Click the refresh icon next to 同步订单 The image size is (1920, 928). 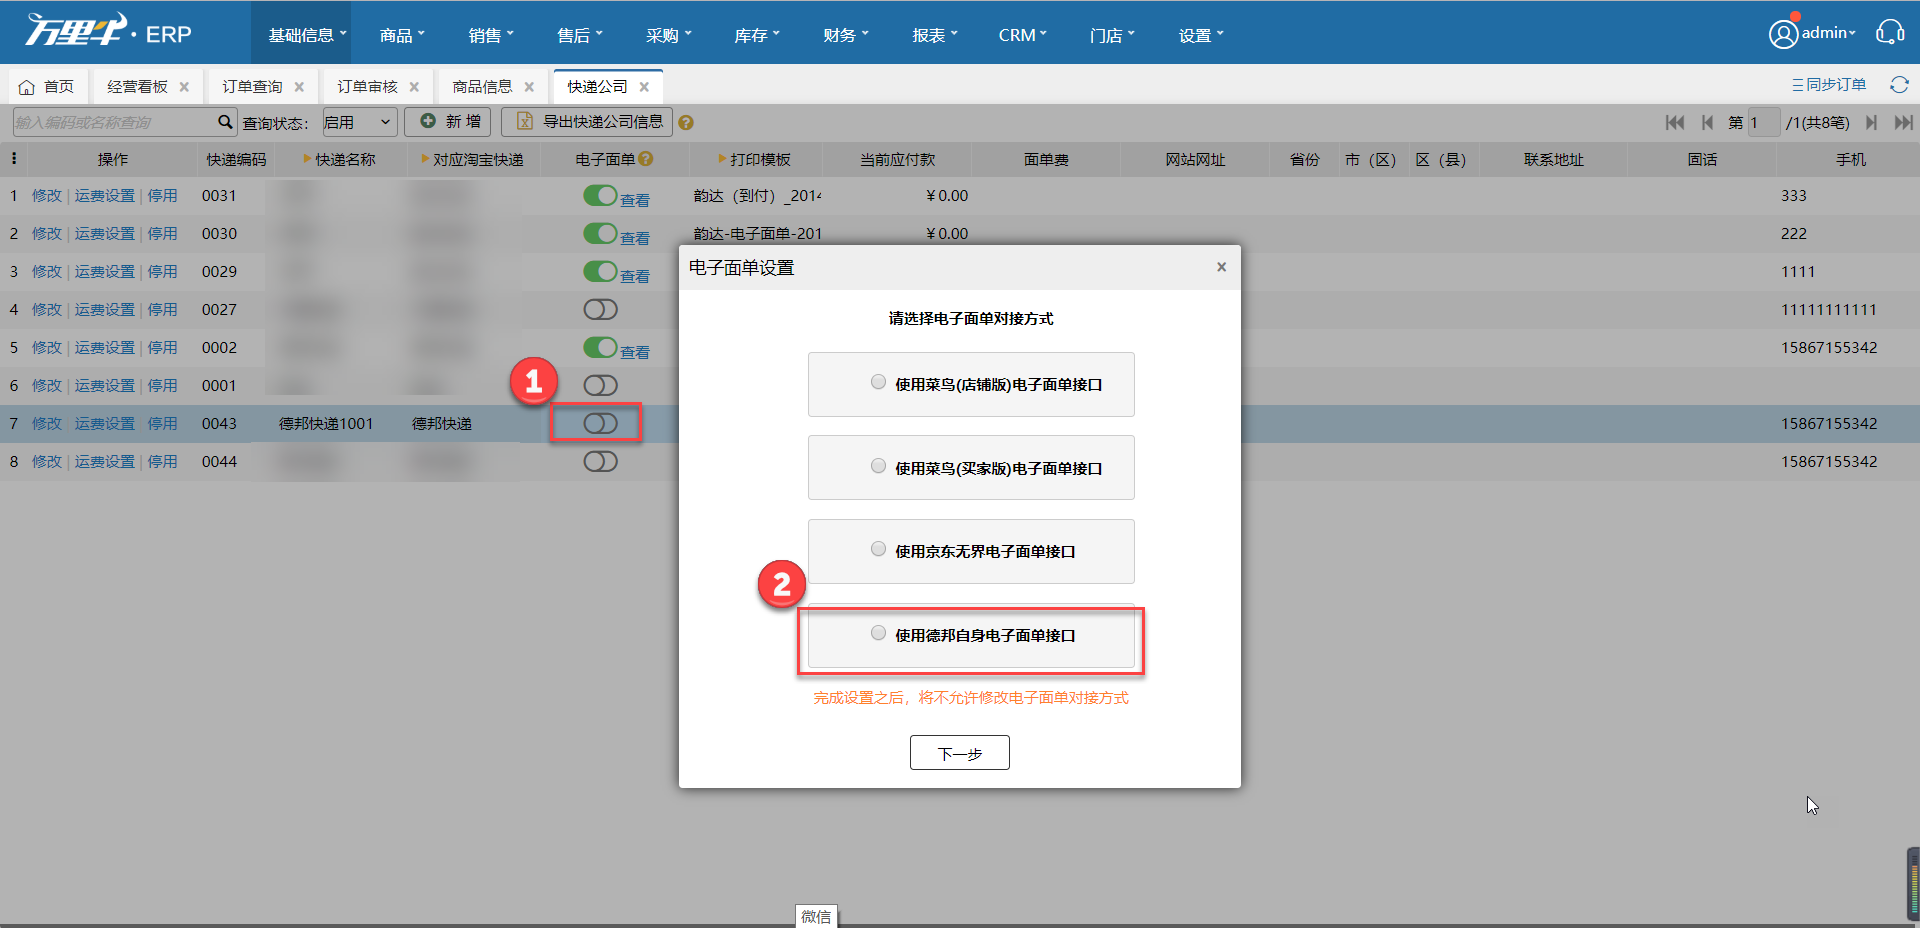click(1899, 85)
